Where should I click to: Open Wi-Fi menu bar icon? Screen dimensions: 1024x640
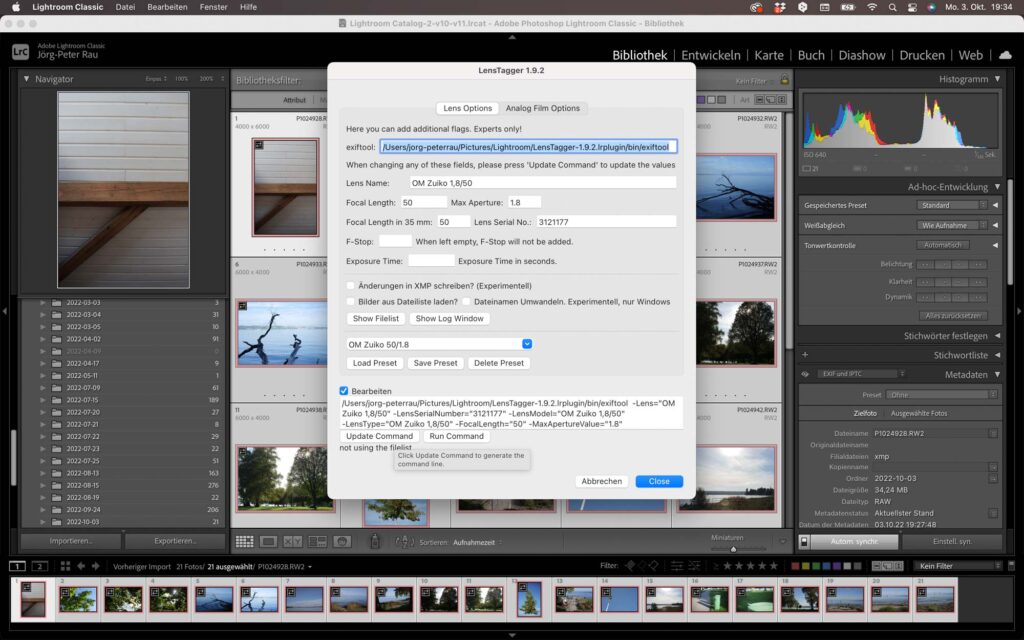(872, 7)
